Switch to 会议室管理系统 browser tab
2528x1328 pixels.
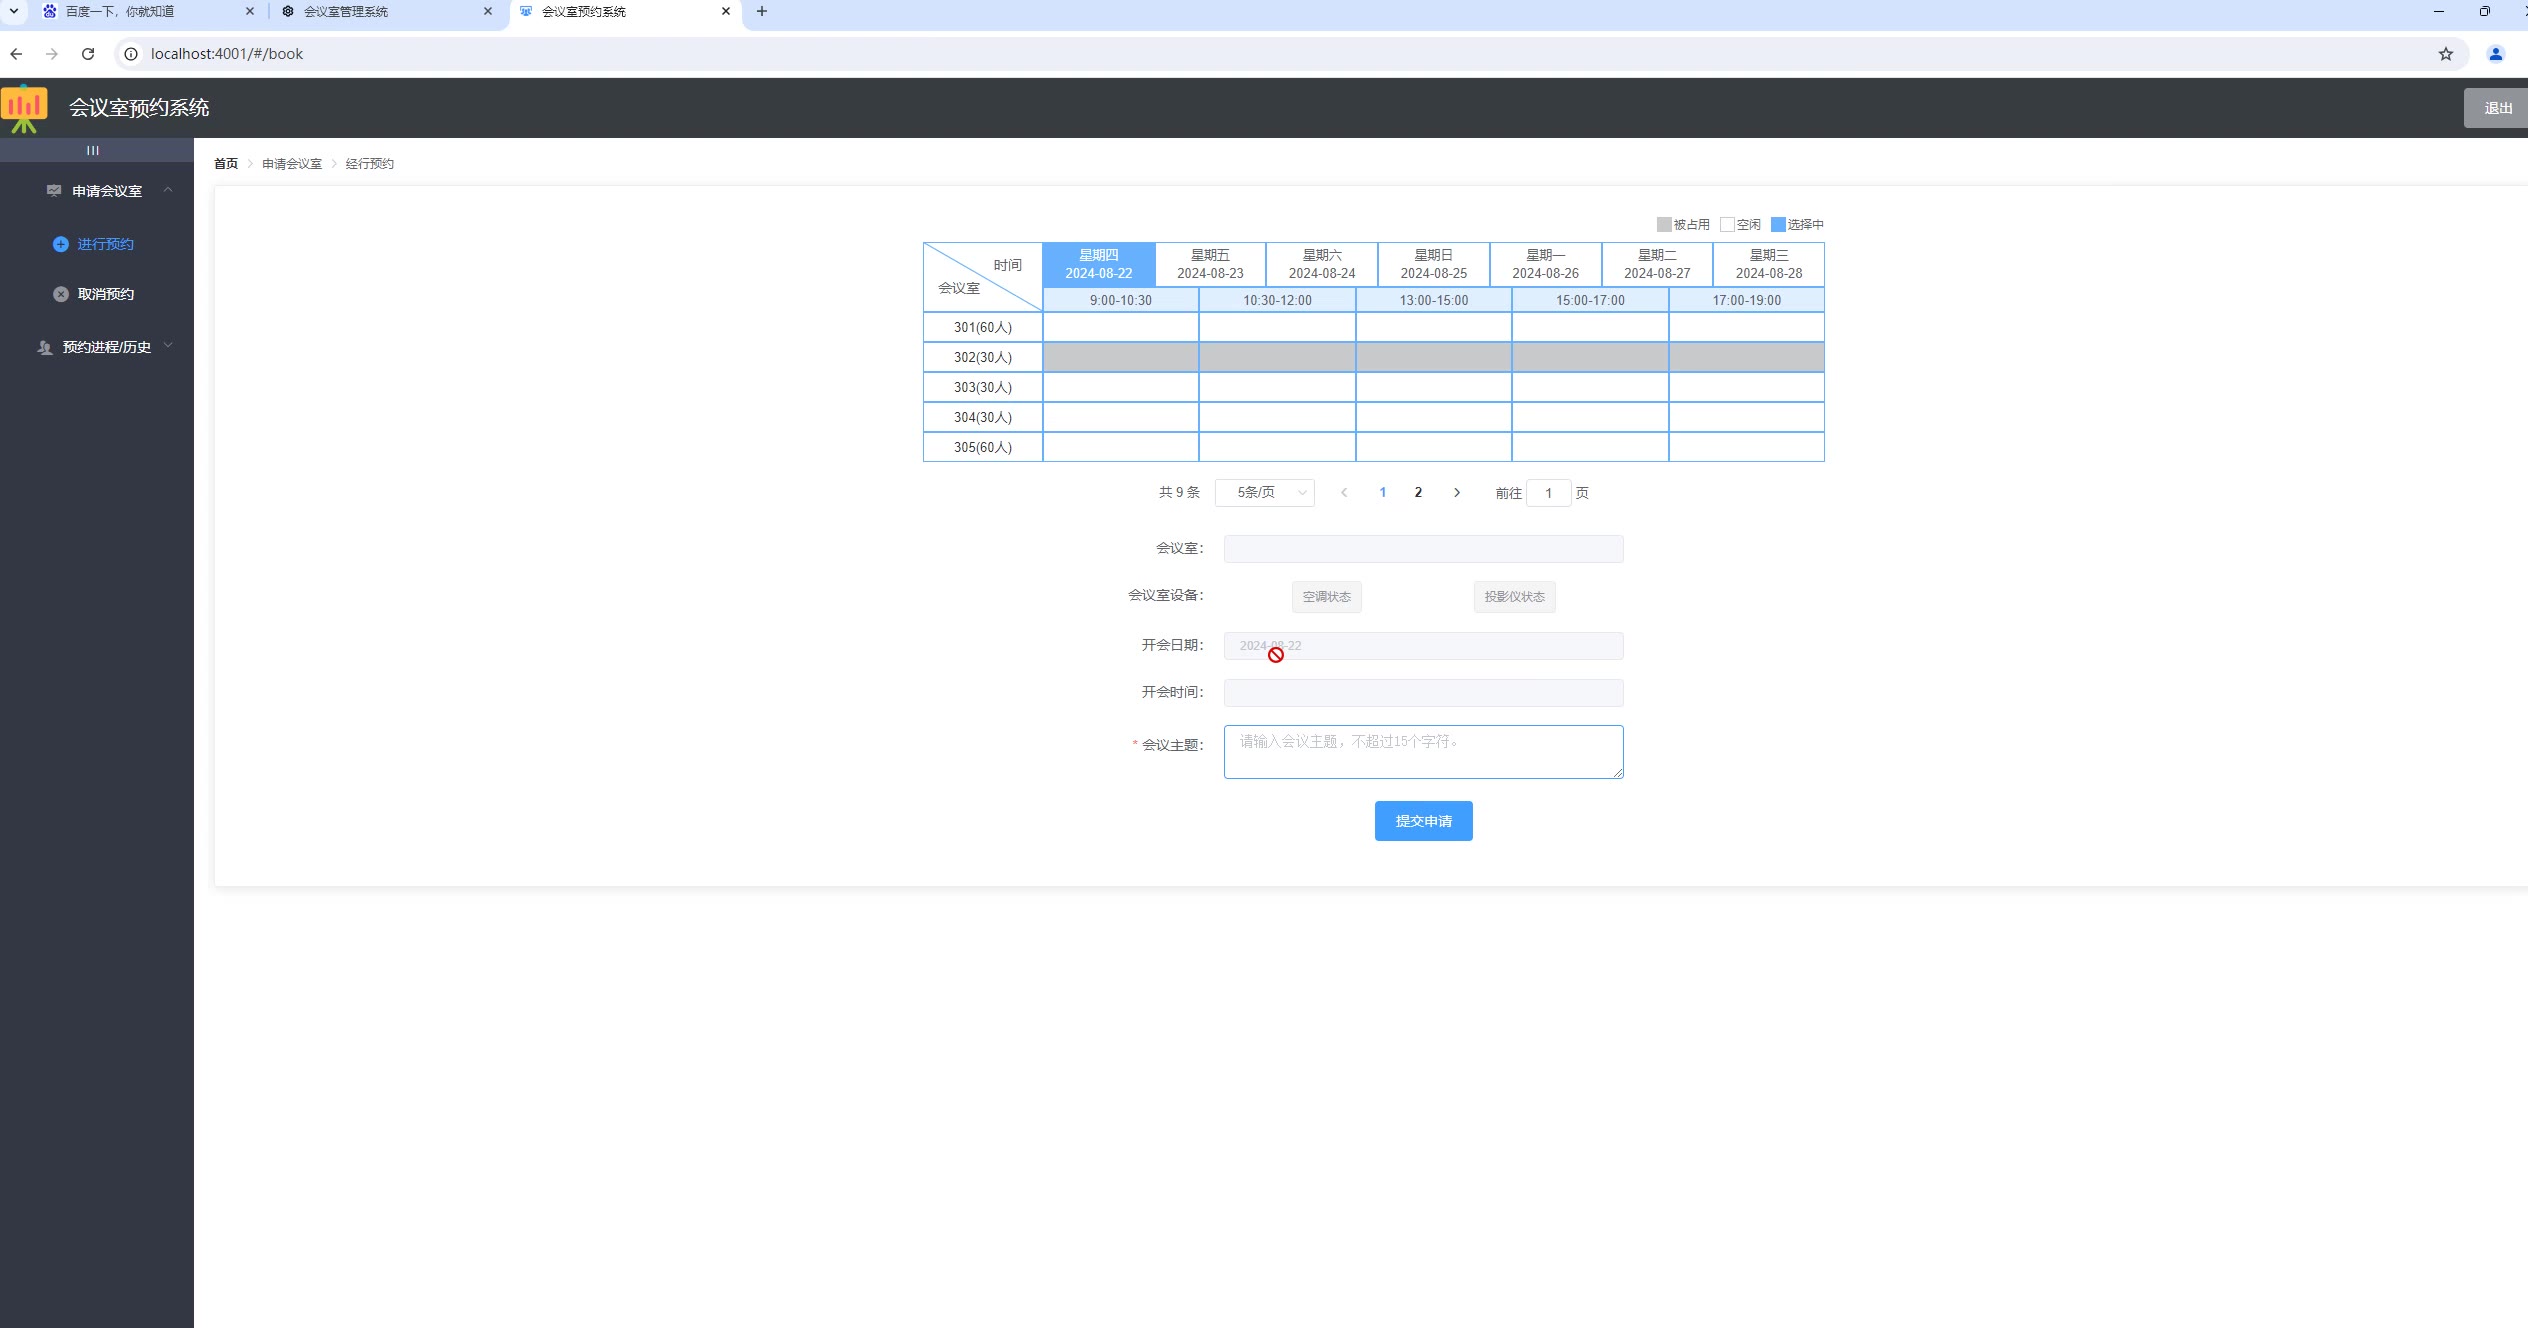coord(345,12)
